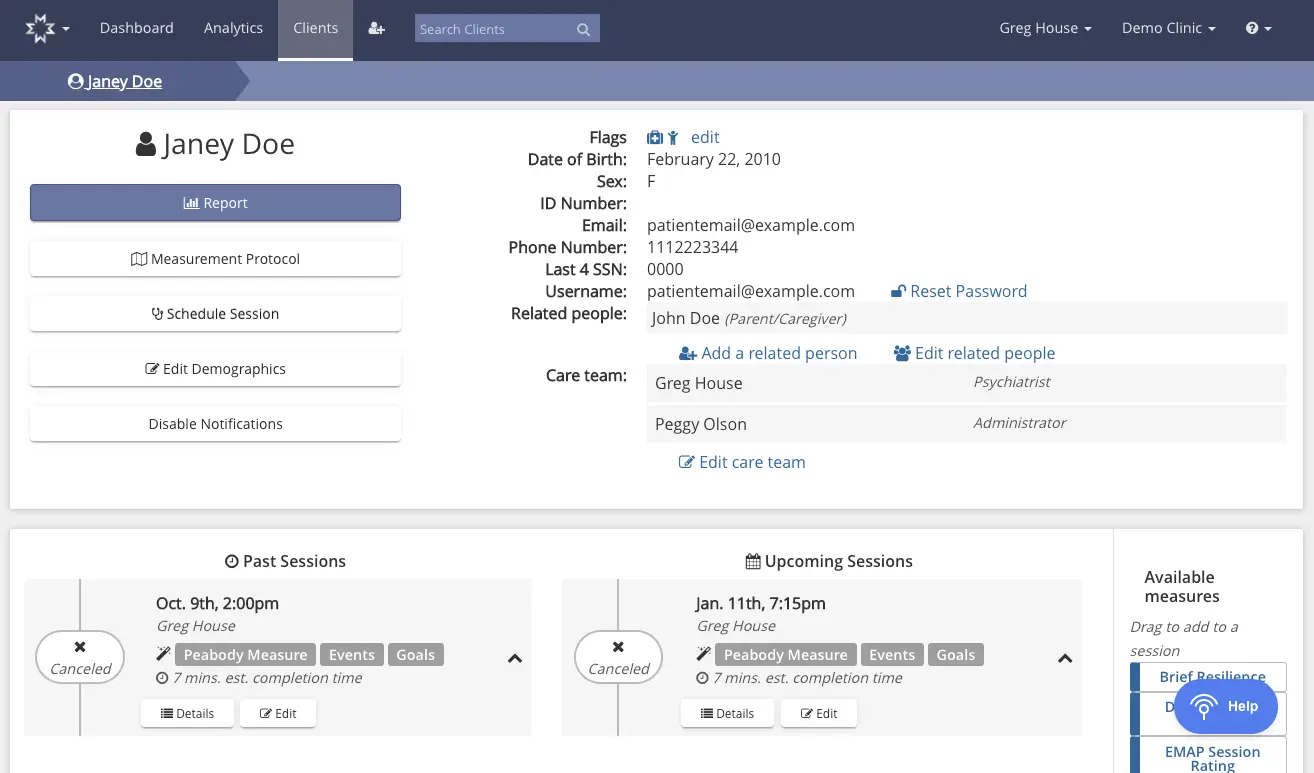The height and width of the screenshot is (773, 1314).
Task: Open the Greg House user menu
Action: (1045, 28)
